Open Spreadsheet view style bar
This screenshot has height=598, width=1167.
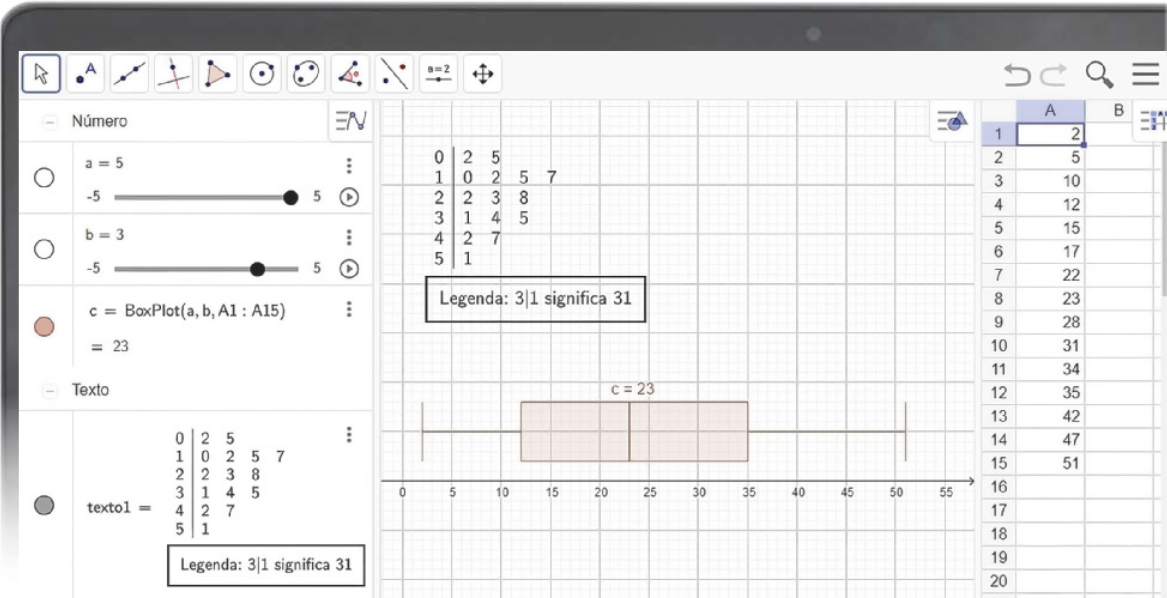click(x=1151, y=121)
